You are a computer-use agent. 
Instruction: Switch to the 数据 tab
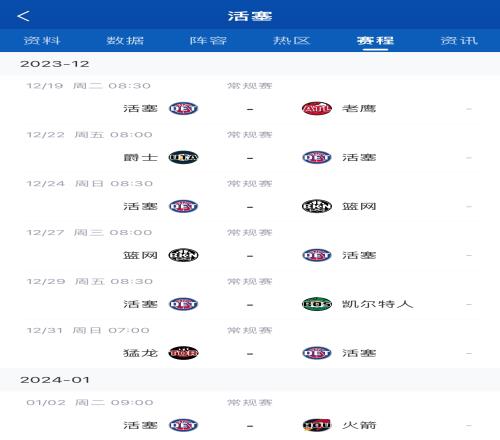(x=125, y=41)
